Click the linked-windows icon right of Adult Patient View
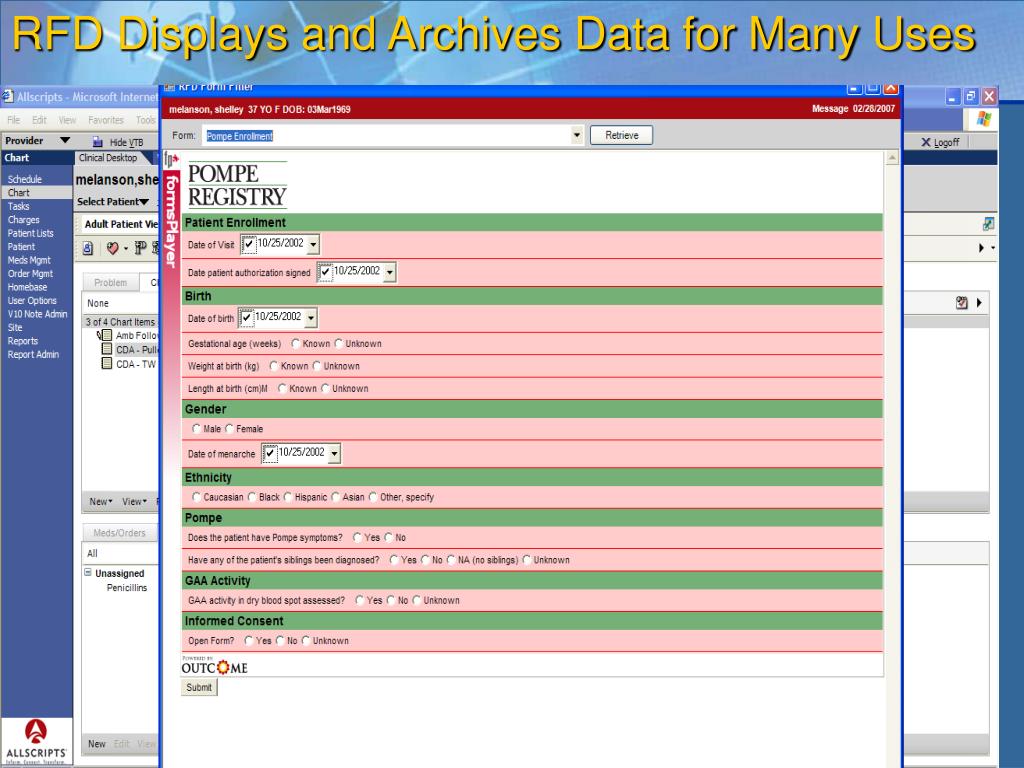1024x768 pixels. (x=988, y=224)
